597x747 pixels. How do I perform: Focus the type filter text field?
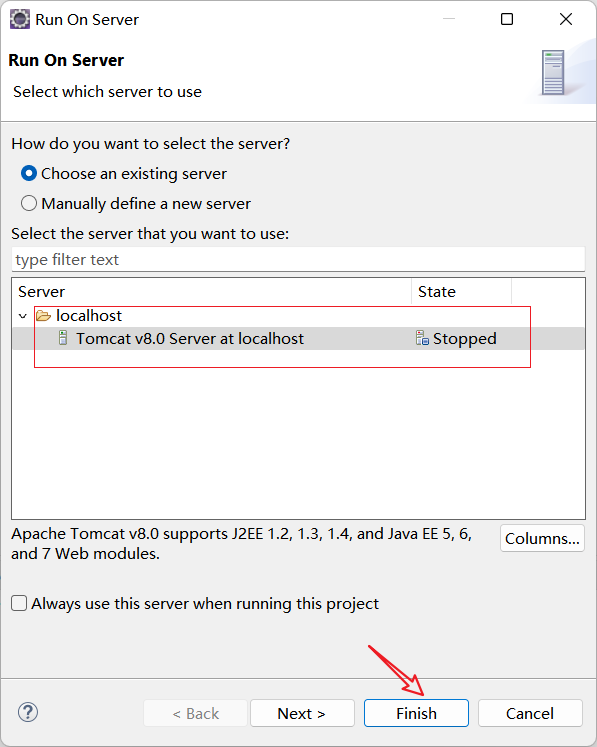[298, 260]
